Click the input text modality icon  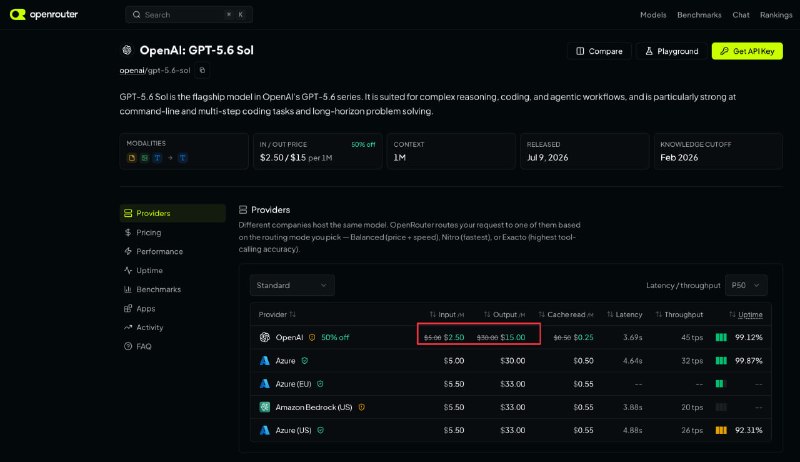(157, 158)
